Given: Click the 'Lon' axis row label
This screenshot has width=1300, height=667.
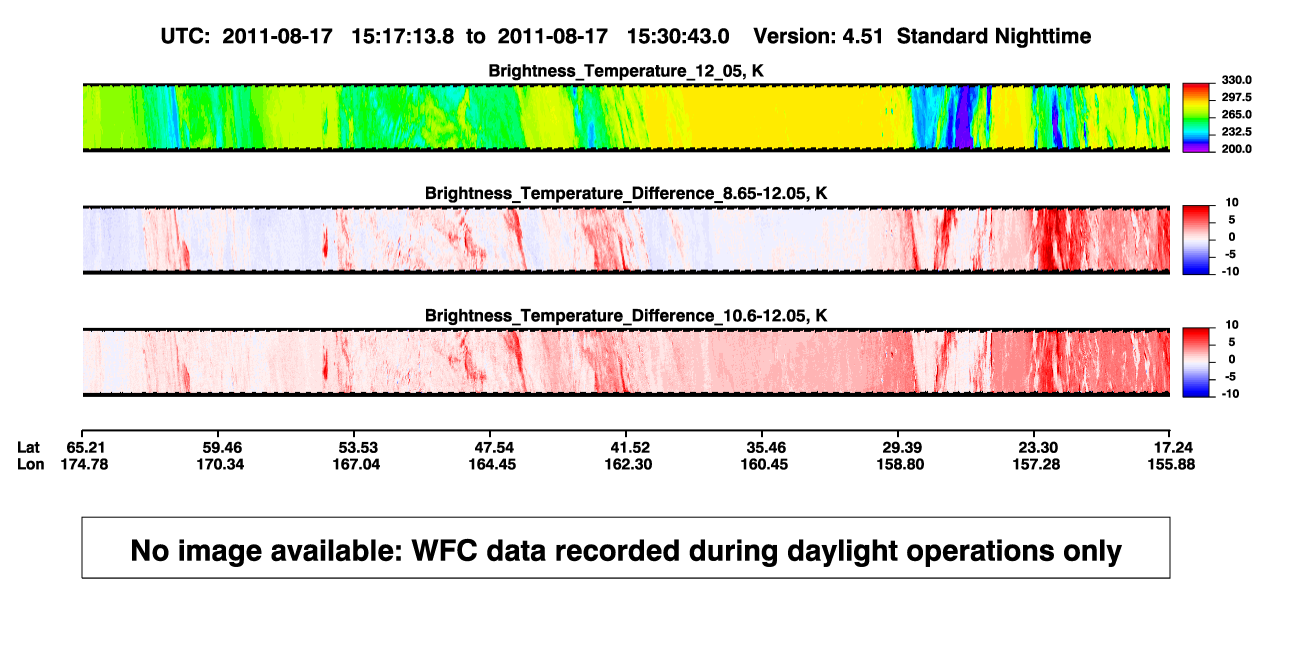Looking at the screenshot, I should (x=31, y=464).
